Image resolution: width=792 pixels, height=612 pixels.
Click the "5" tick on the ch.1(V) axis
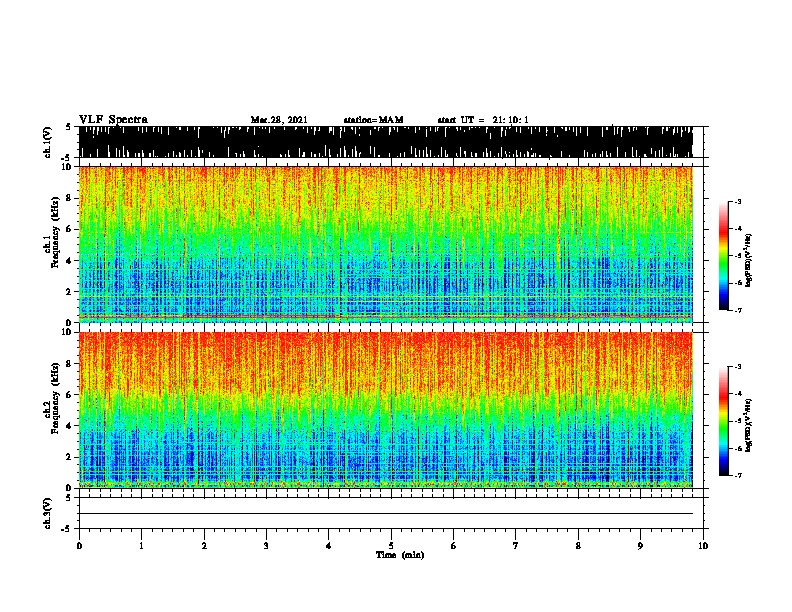point(68,127)
